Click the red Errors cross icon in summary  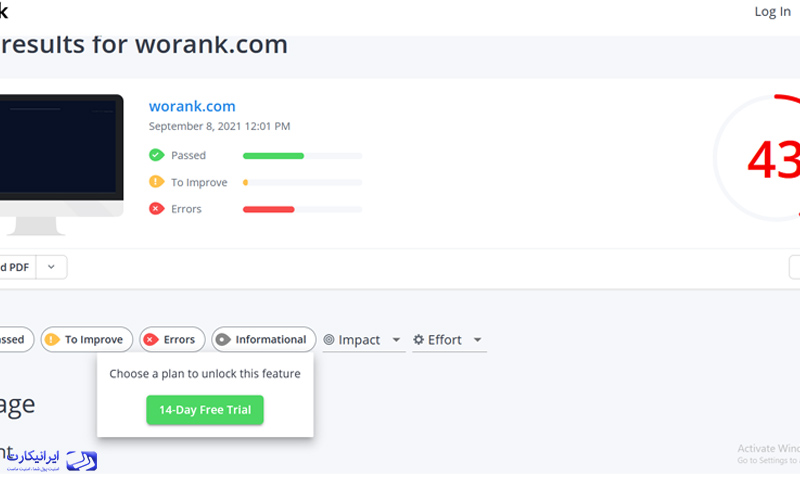pos(156,209)
